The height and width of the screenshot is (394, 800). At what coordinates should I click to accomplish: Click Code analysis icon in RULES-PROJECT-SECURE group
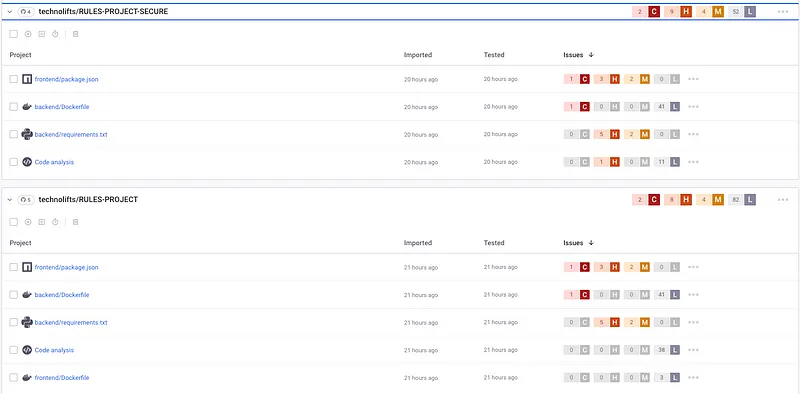coord(27,162)
